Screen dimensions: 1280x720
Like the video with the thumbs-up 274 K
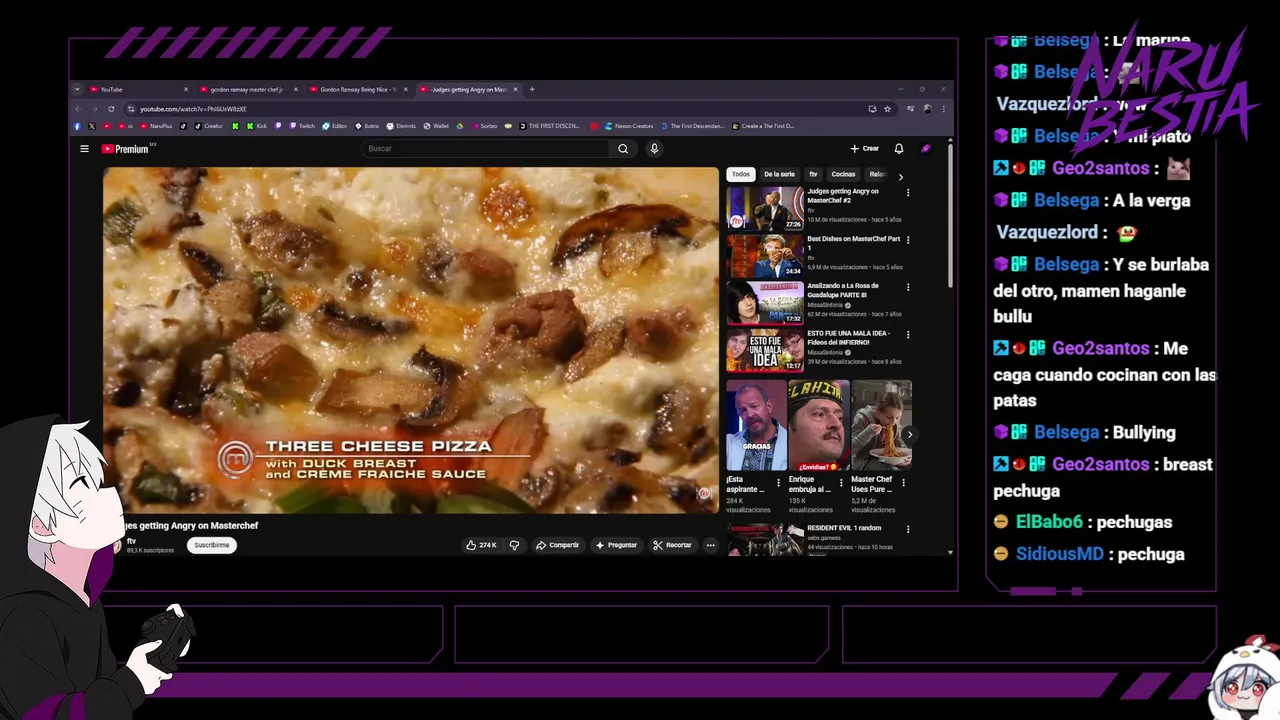tap(481, 545)
